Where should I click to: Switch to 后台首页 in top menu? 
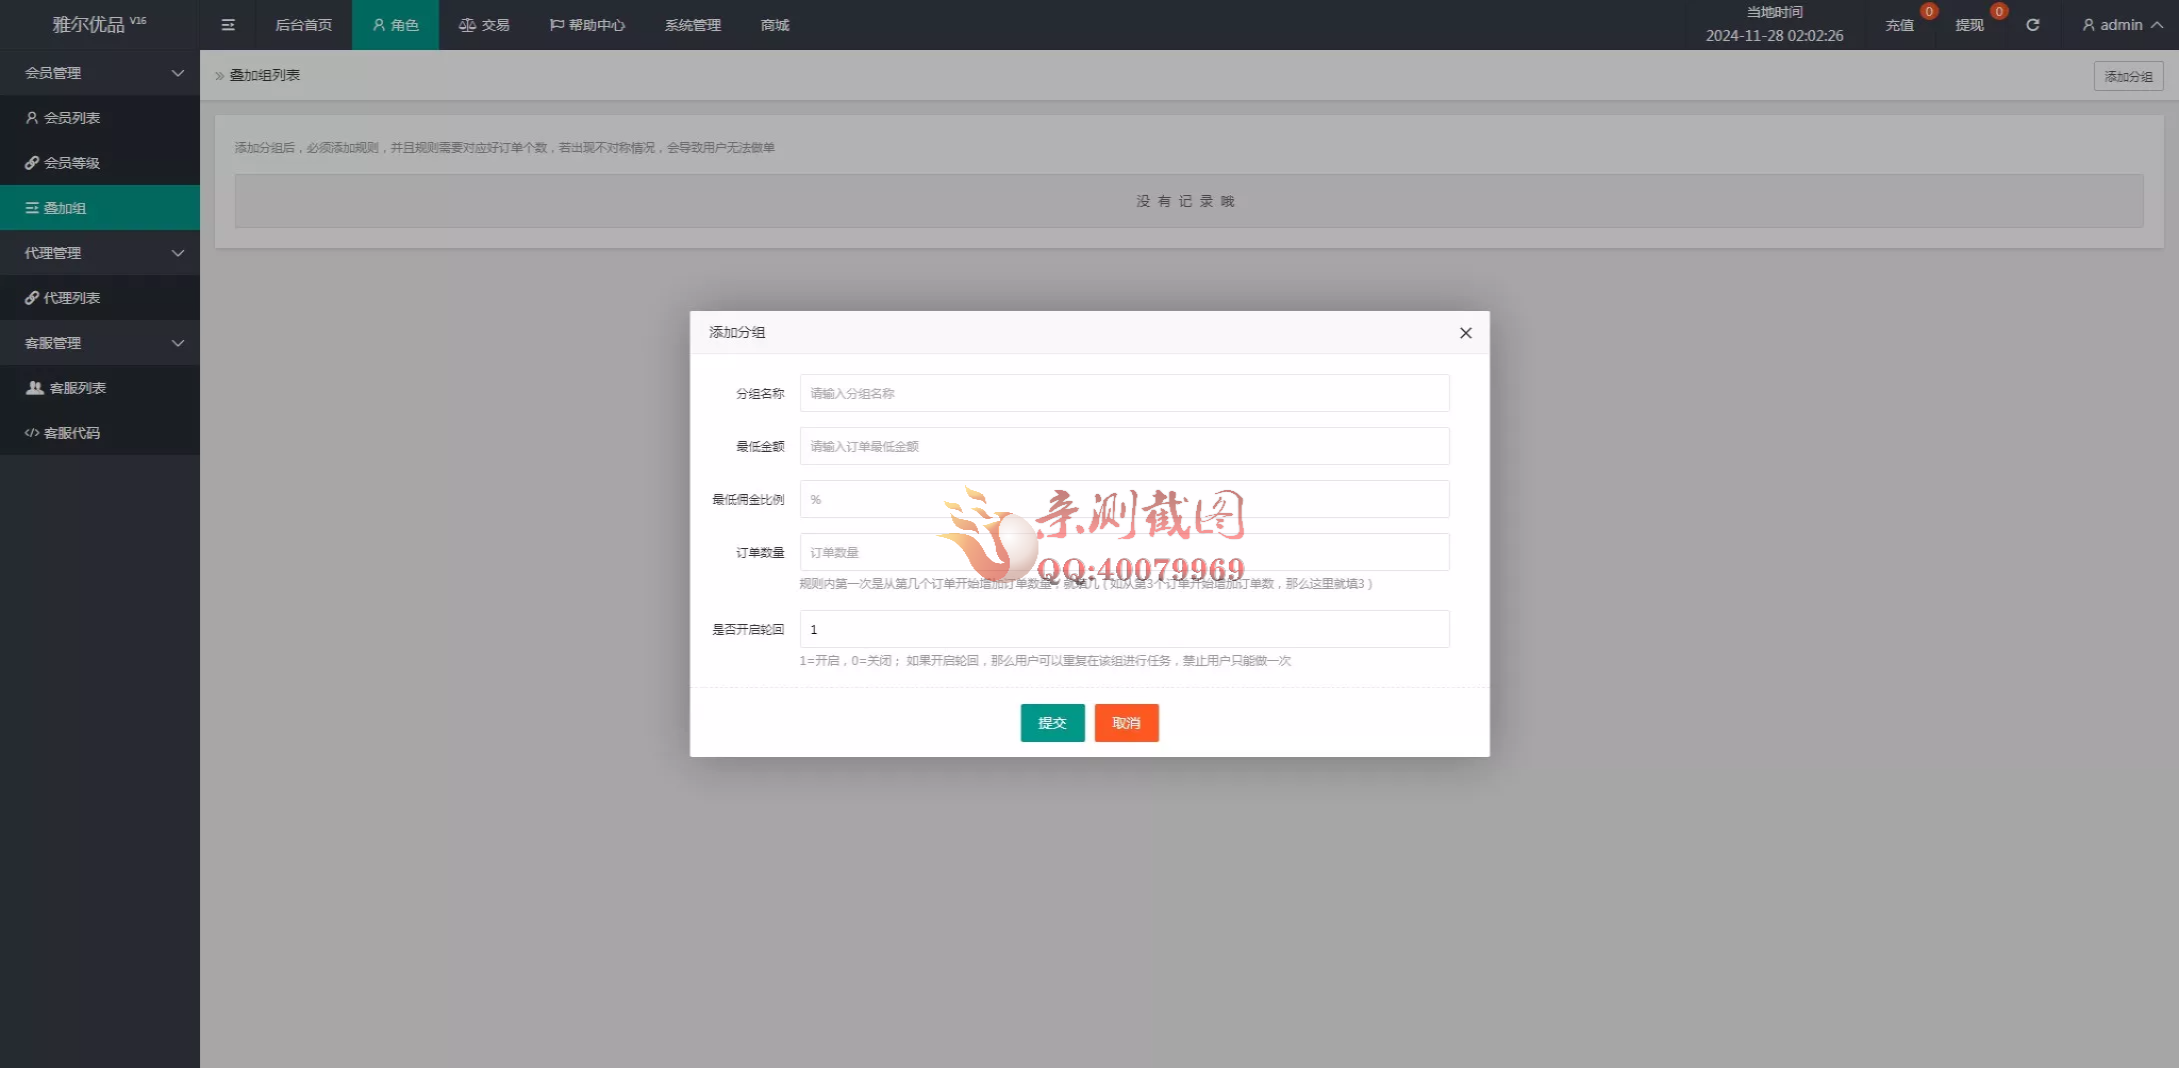(302, 24)
